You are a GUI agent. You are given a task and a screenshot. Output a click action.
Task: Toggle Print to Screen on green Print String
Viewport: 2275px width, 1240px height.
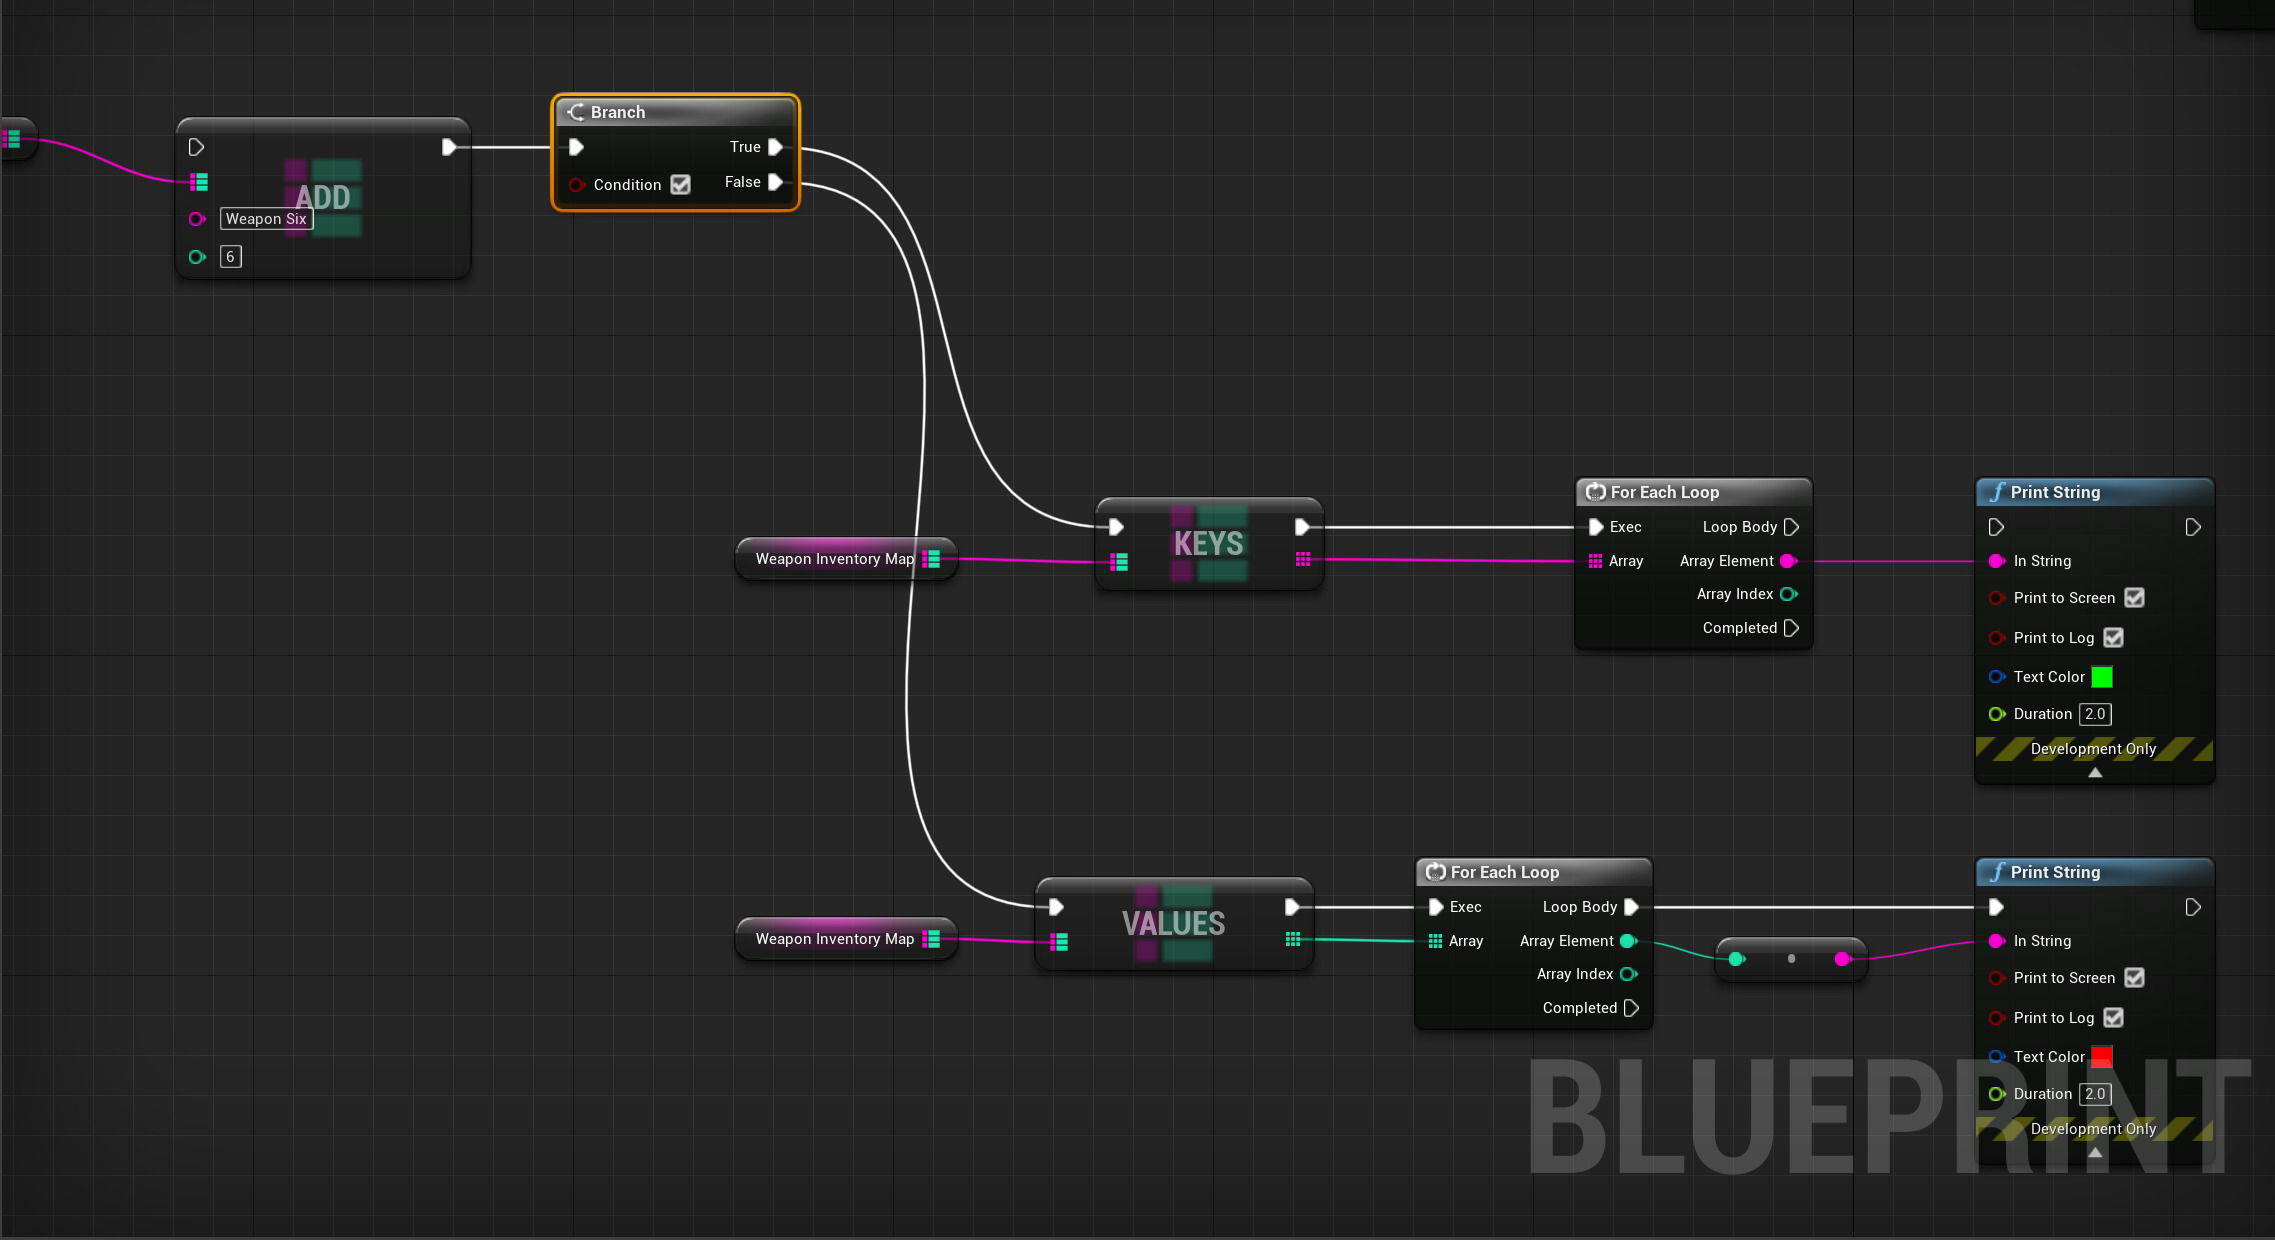[x=2134, y=598]
